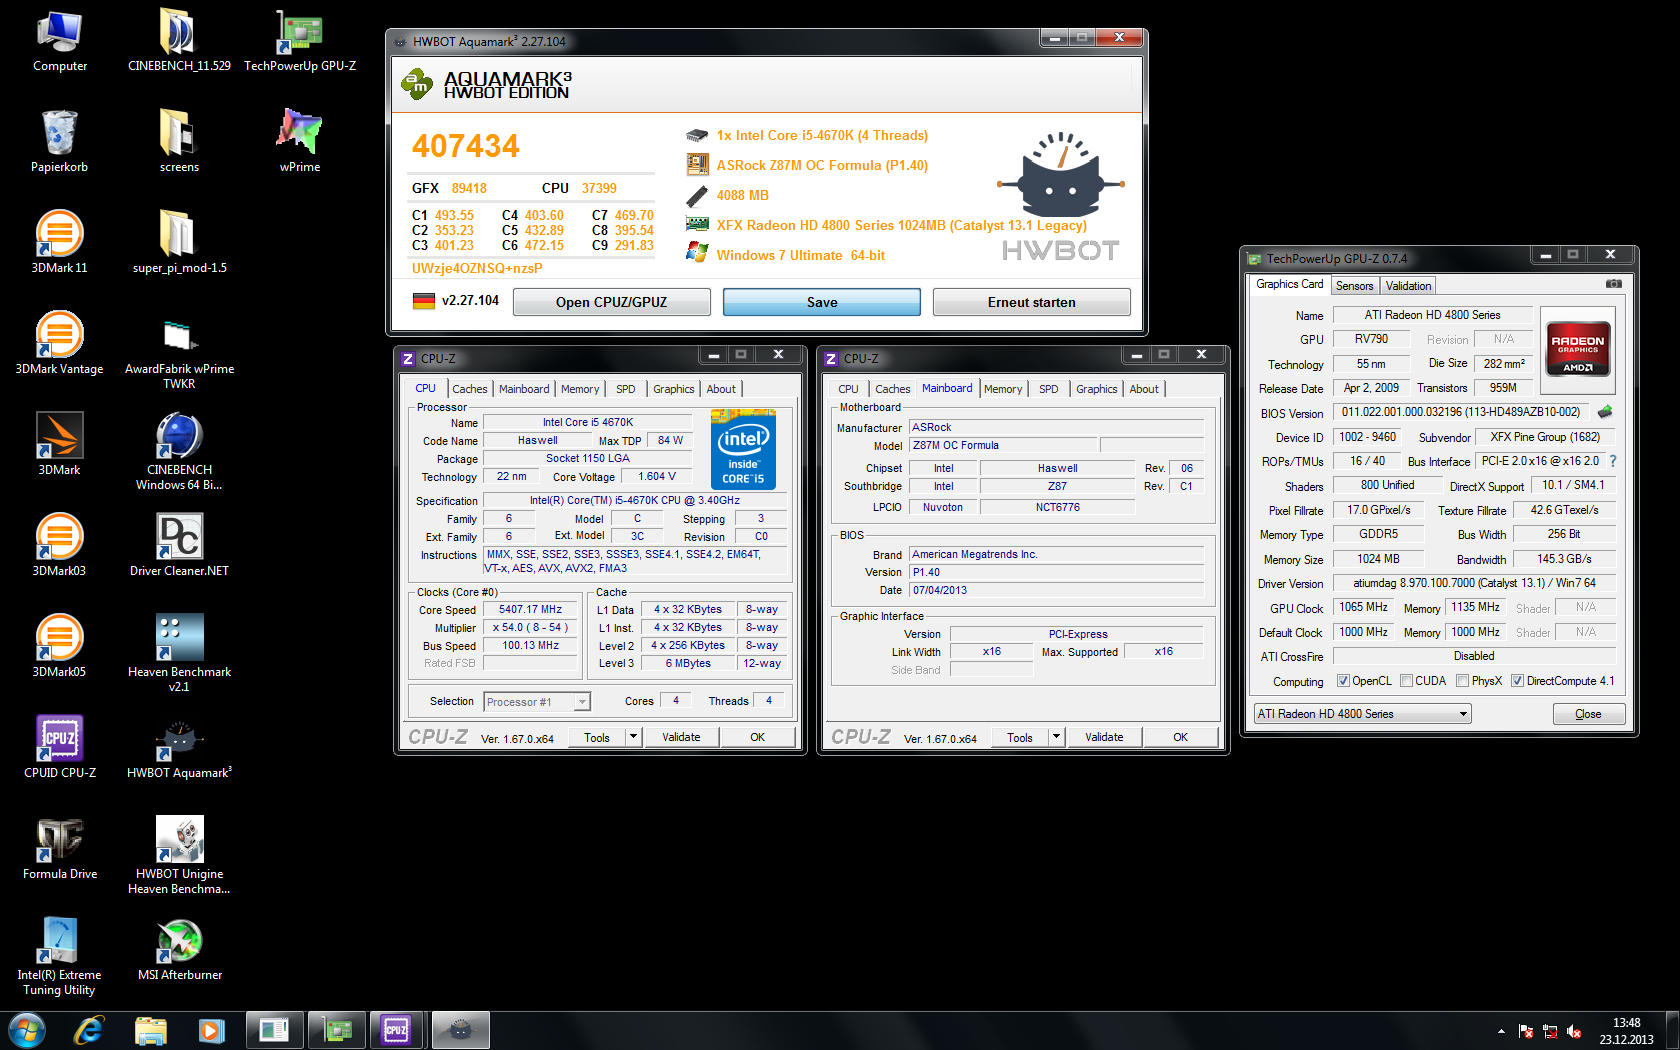Image resolution: width=1680 pixels, height=1050 pixels.
Task: Open Formula Drive shortcut
Action: coord(59,849)
